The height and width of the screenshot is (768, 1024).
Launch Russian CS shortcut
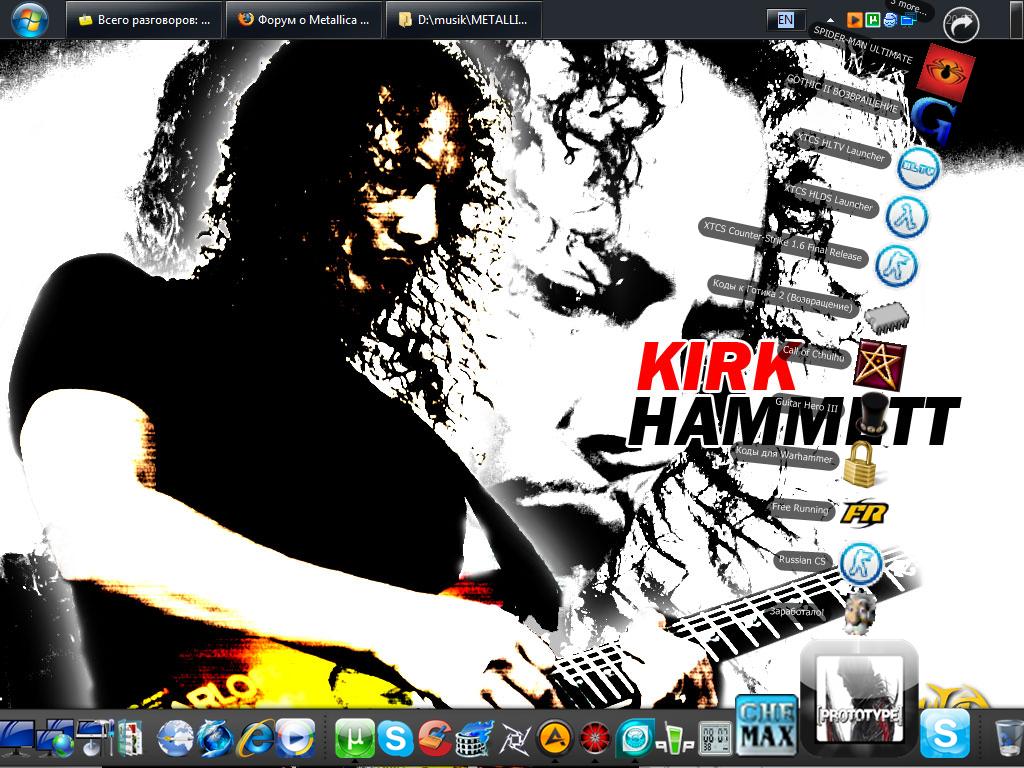click(861, 564)
